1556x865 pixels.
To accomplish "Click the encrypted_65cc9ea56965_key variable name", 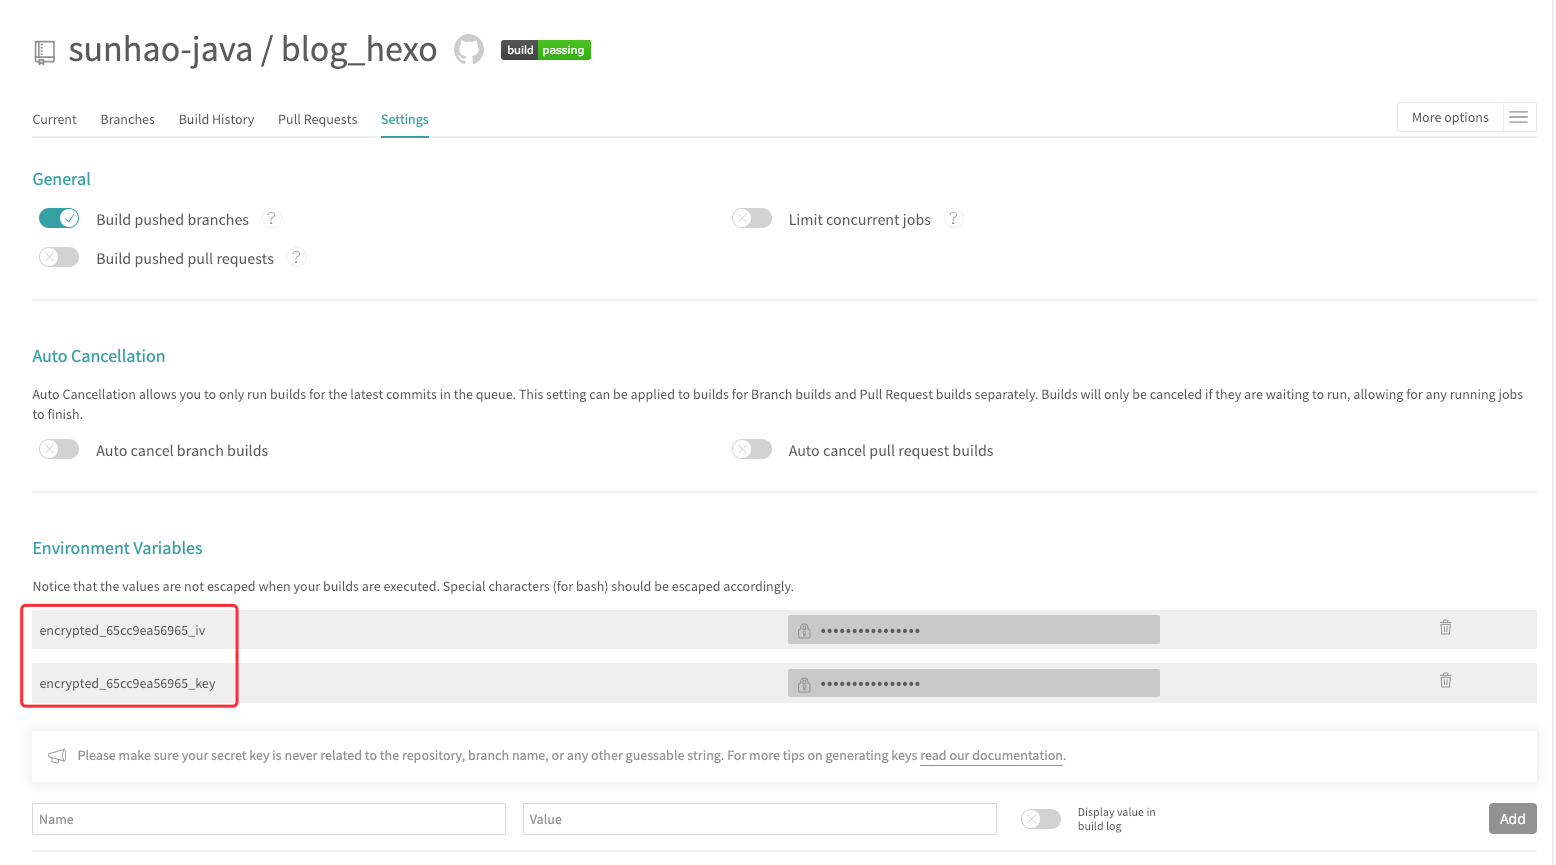I will click(x=127, y=684).
